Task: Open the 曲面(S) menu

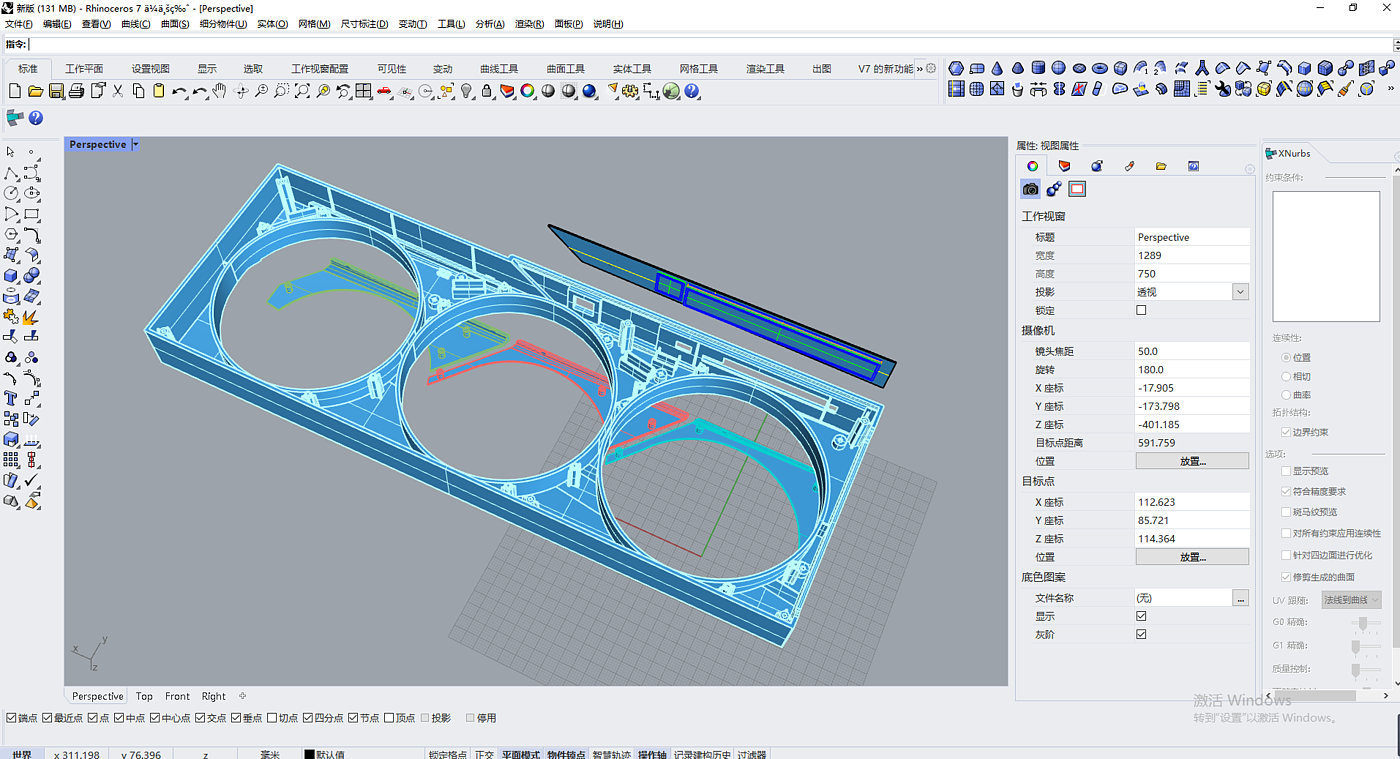Action: pos(175,24)
